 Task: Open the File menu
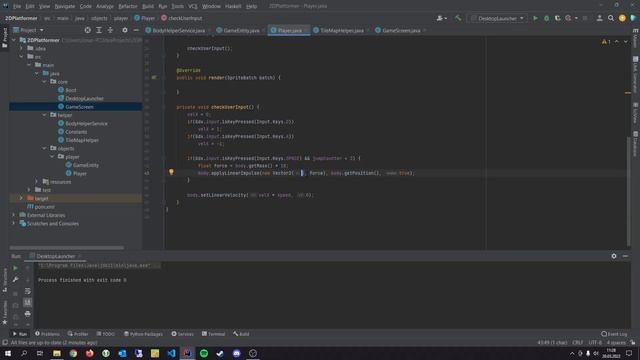(x=17, y=6)
